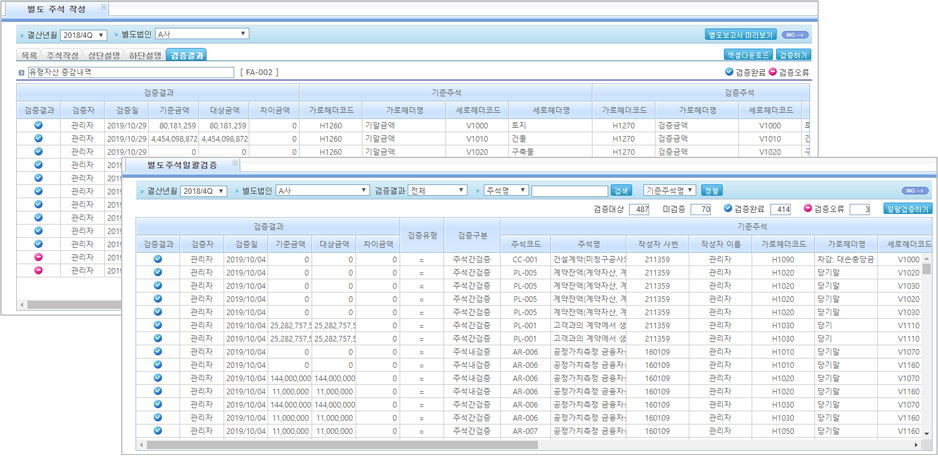Click the CC-001 주석코드 cell
This screenshot has width=938, height=462.
pyautogui.click(x=526, y=259)
